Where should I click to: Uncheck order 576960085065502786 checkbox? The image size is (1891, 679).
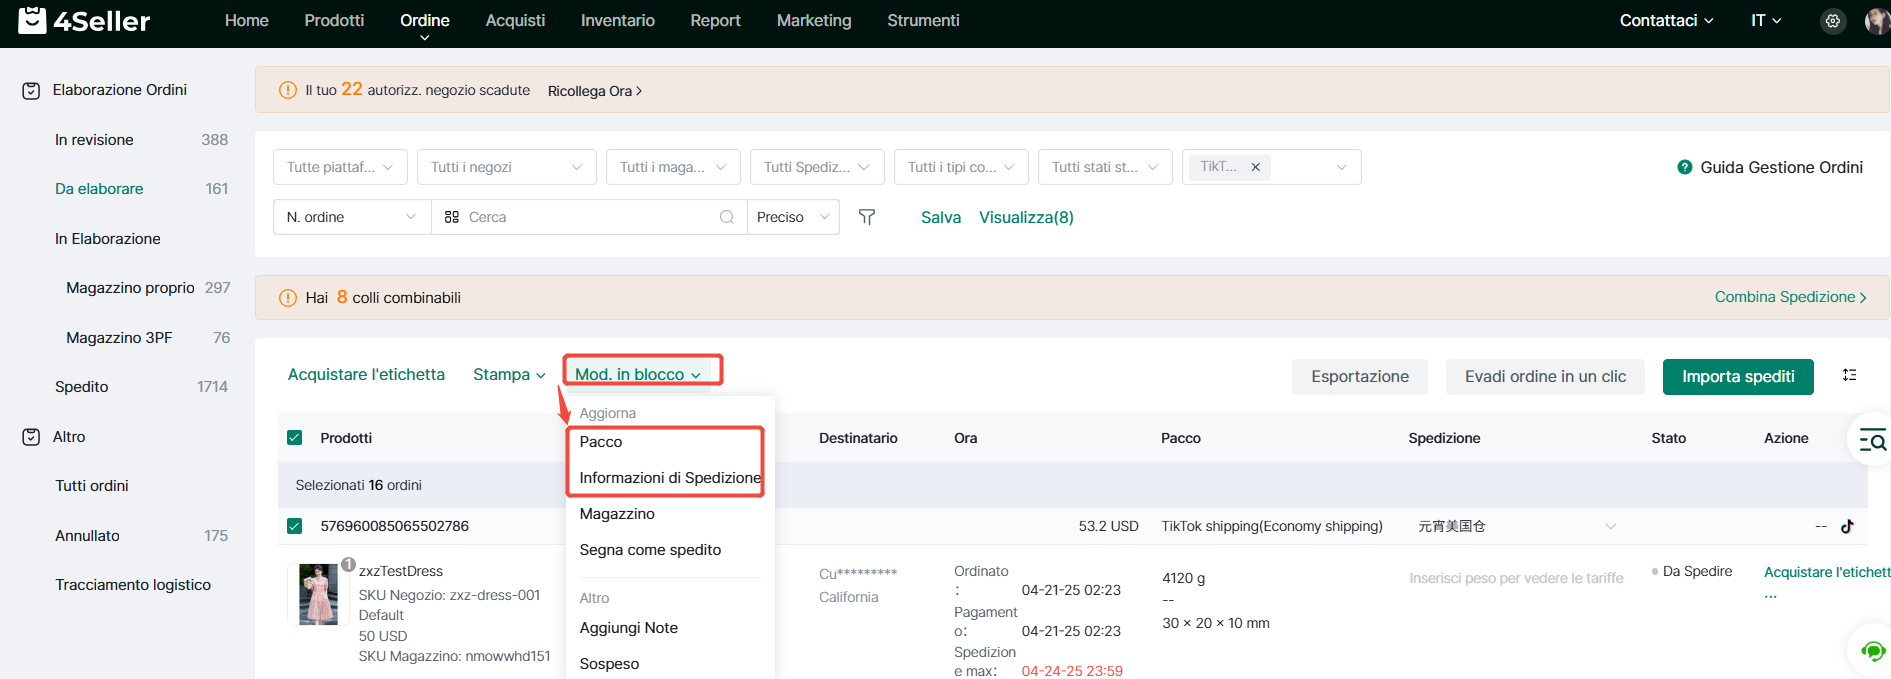pyautogui.click(x=295, y=526)
